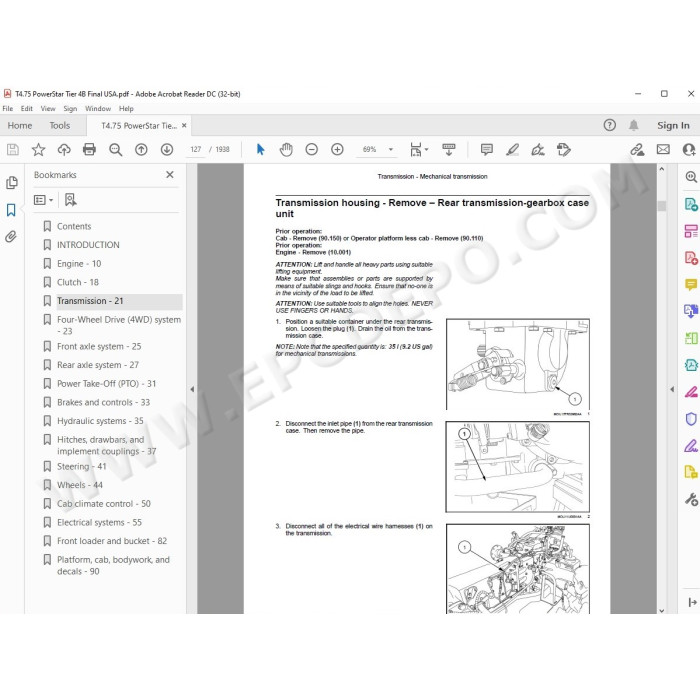Switch to the Tools tab
This screenshot has height=700, width=700.
tap(60, 125)
